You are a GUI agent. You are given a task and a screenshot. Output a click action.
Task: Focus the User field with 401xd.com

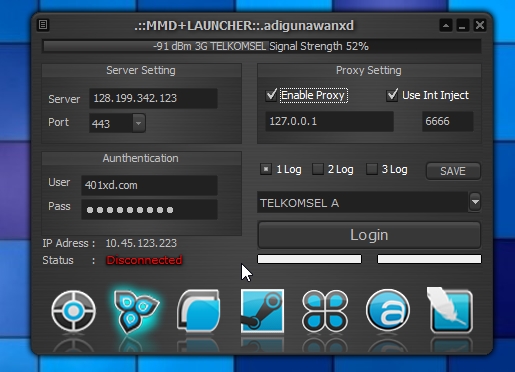point(149,185)
